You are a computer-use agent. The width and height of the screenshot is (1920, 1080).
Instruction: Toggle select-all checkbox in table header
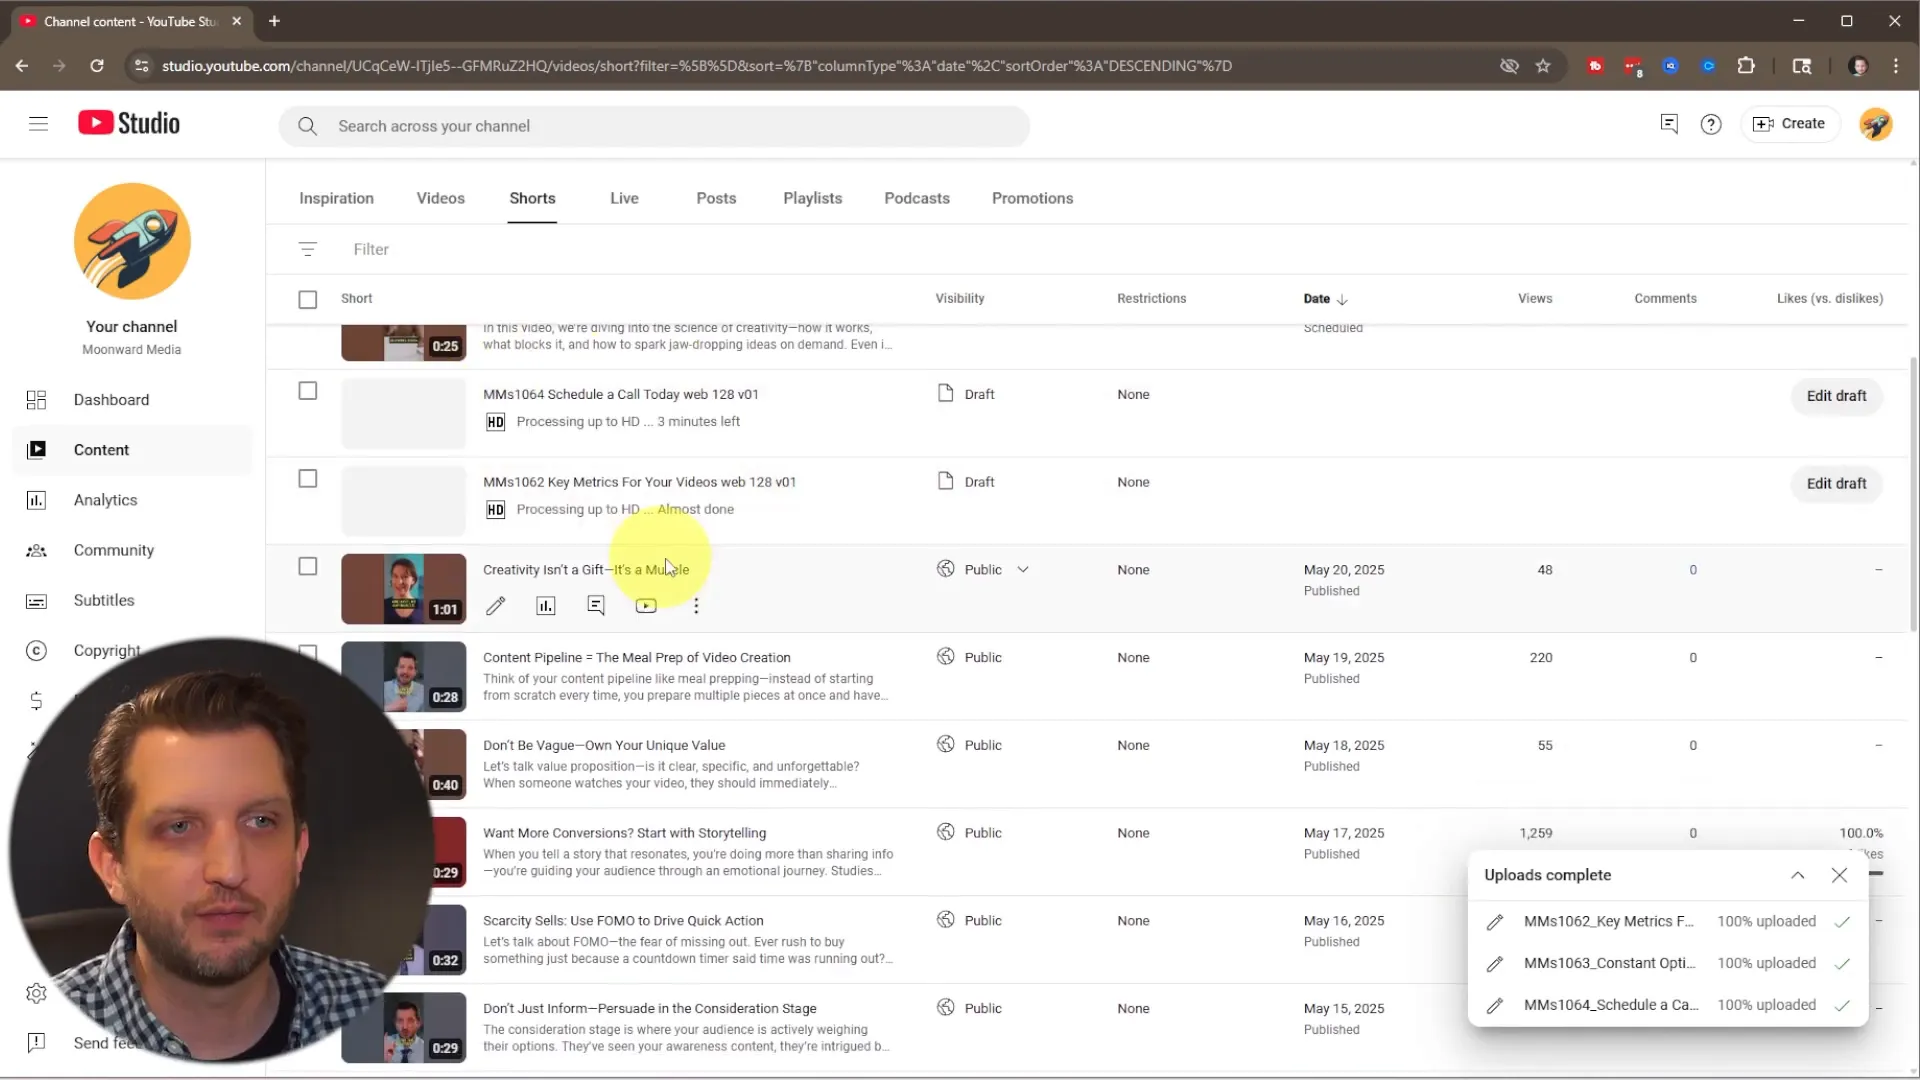(x=308, y=299)
